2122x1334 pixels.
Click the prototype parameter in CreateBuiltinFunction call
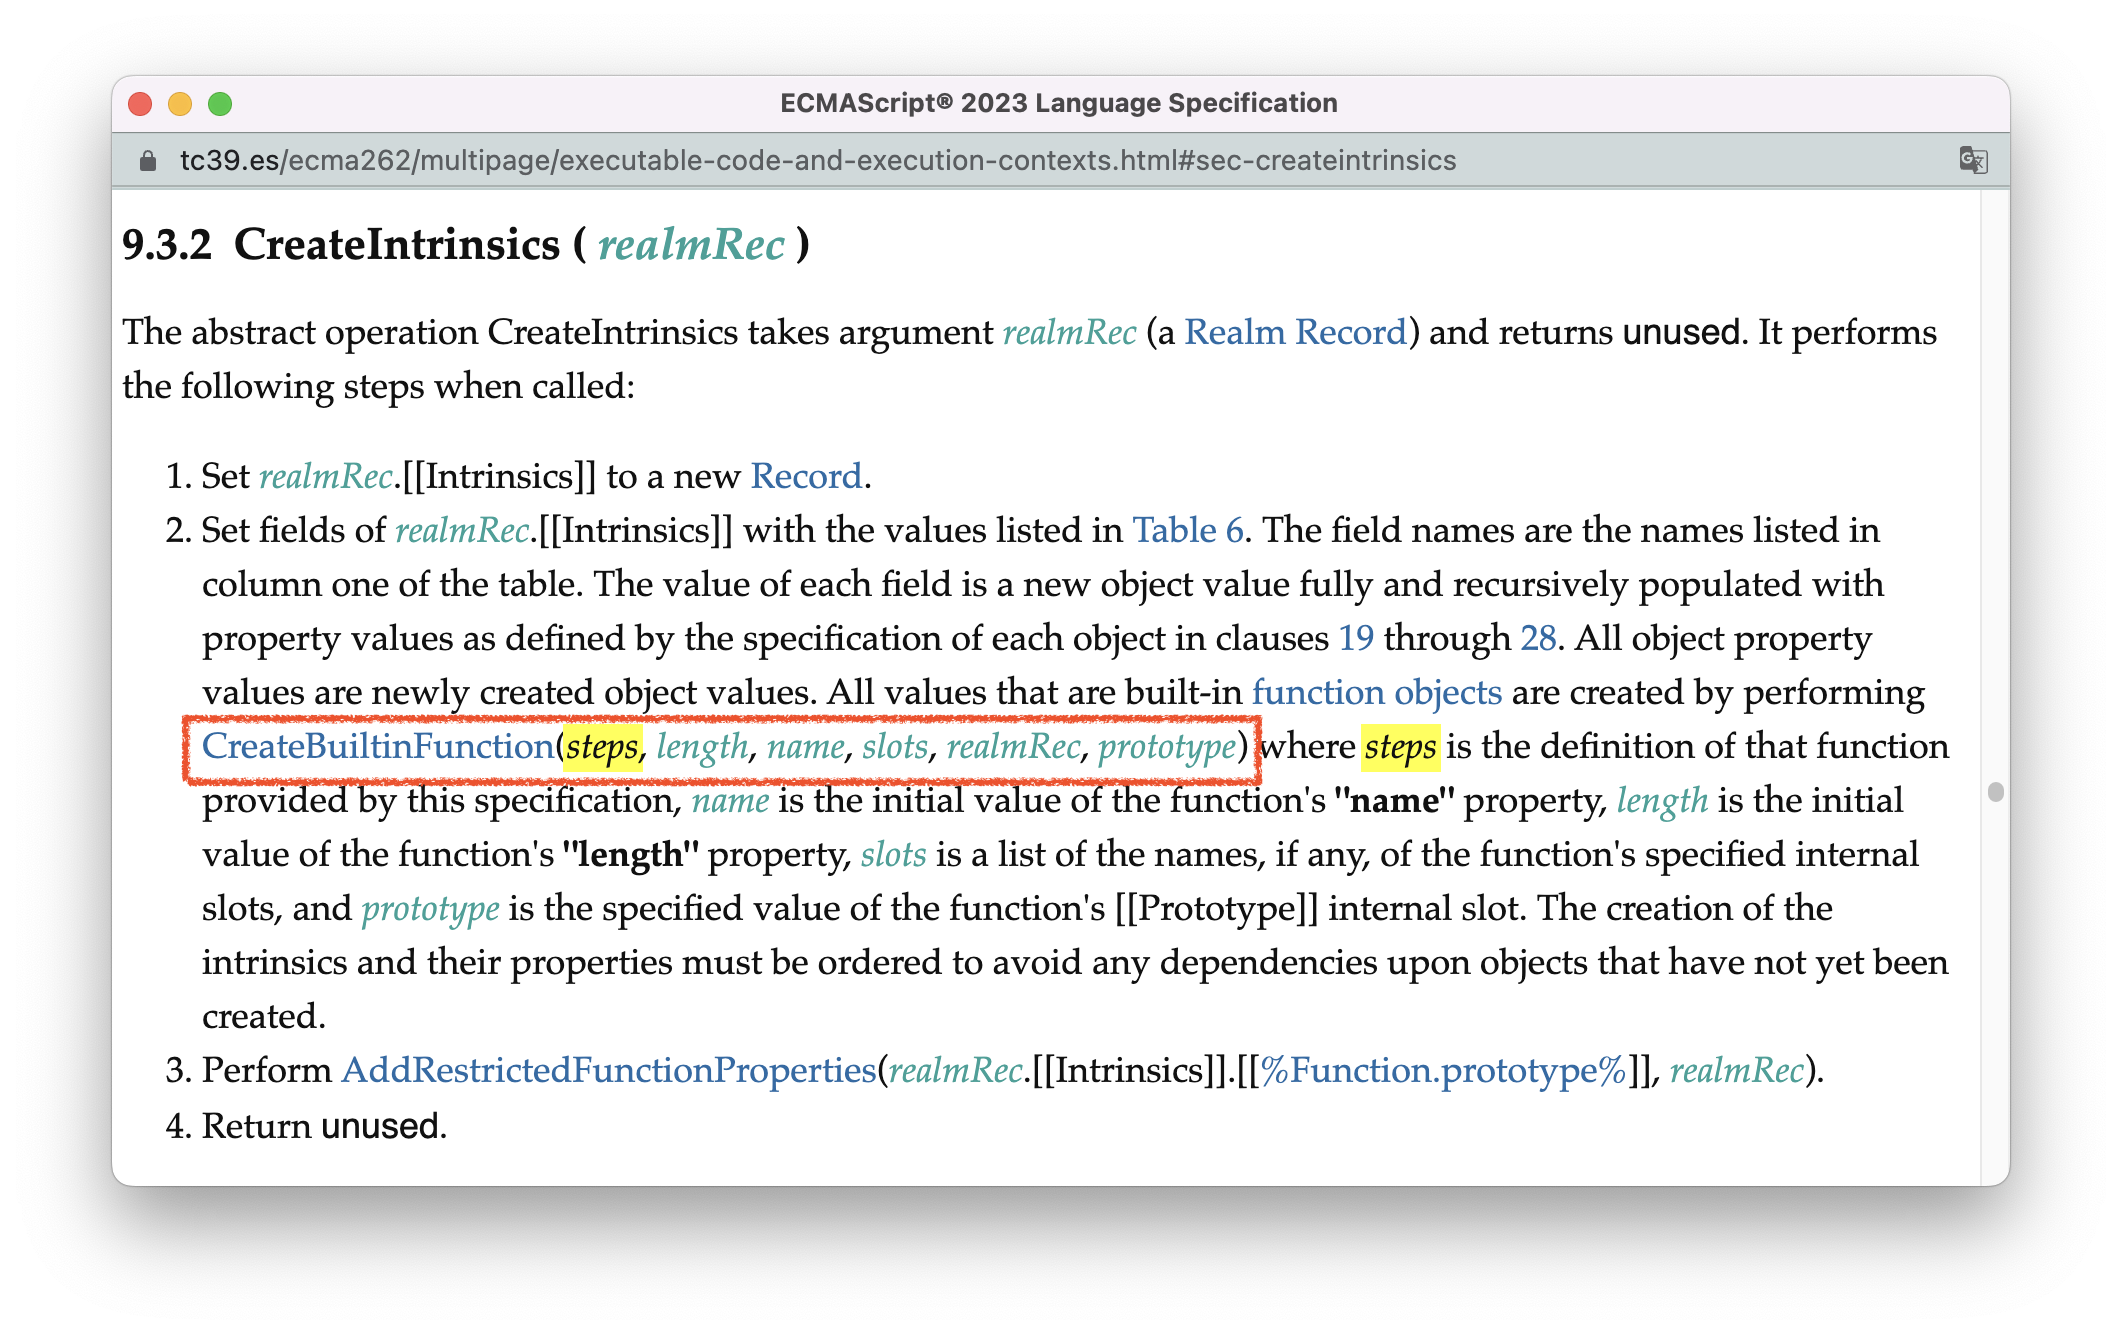click(x=1167, y=747)
